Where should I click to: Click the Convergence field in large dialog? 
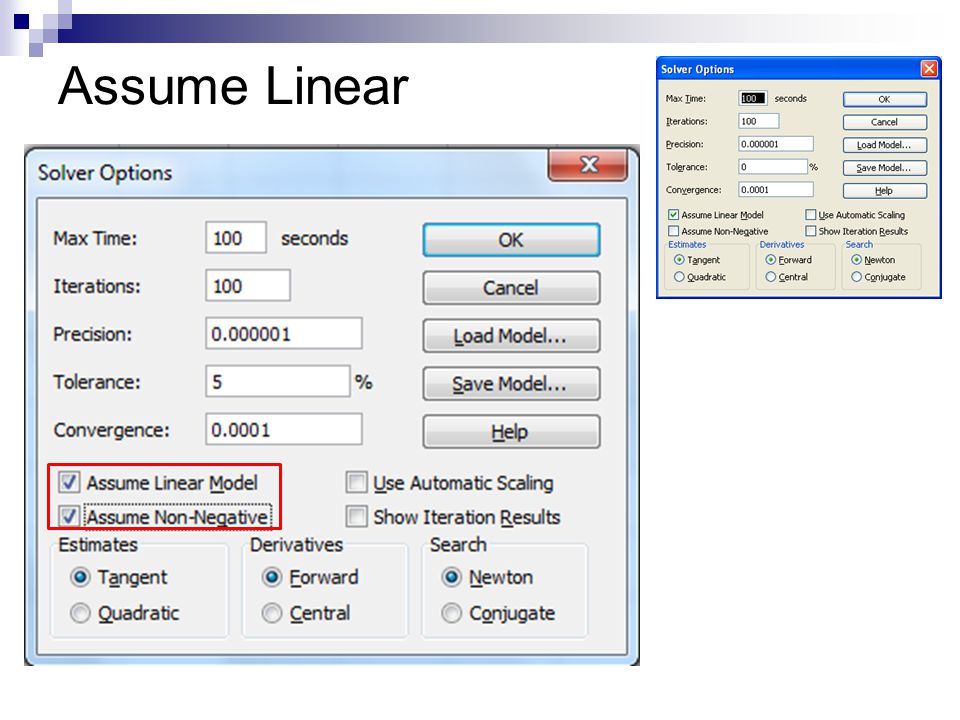click(x=283, y=429)
